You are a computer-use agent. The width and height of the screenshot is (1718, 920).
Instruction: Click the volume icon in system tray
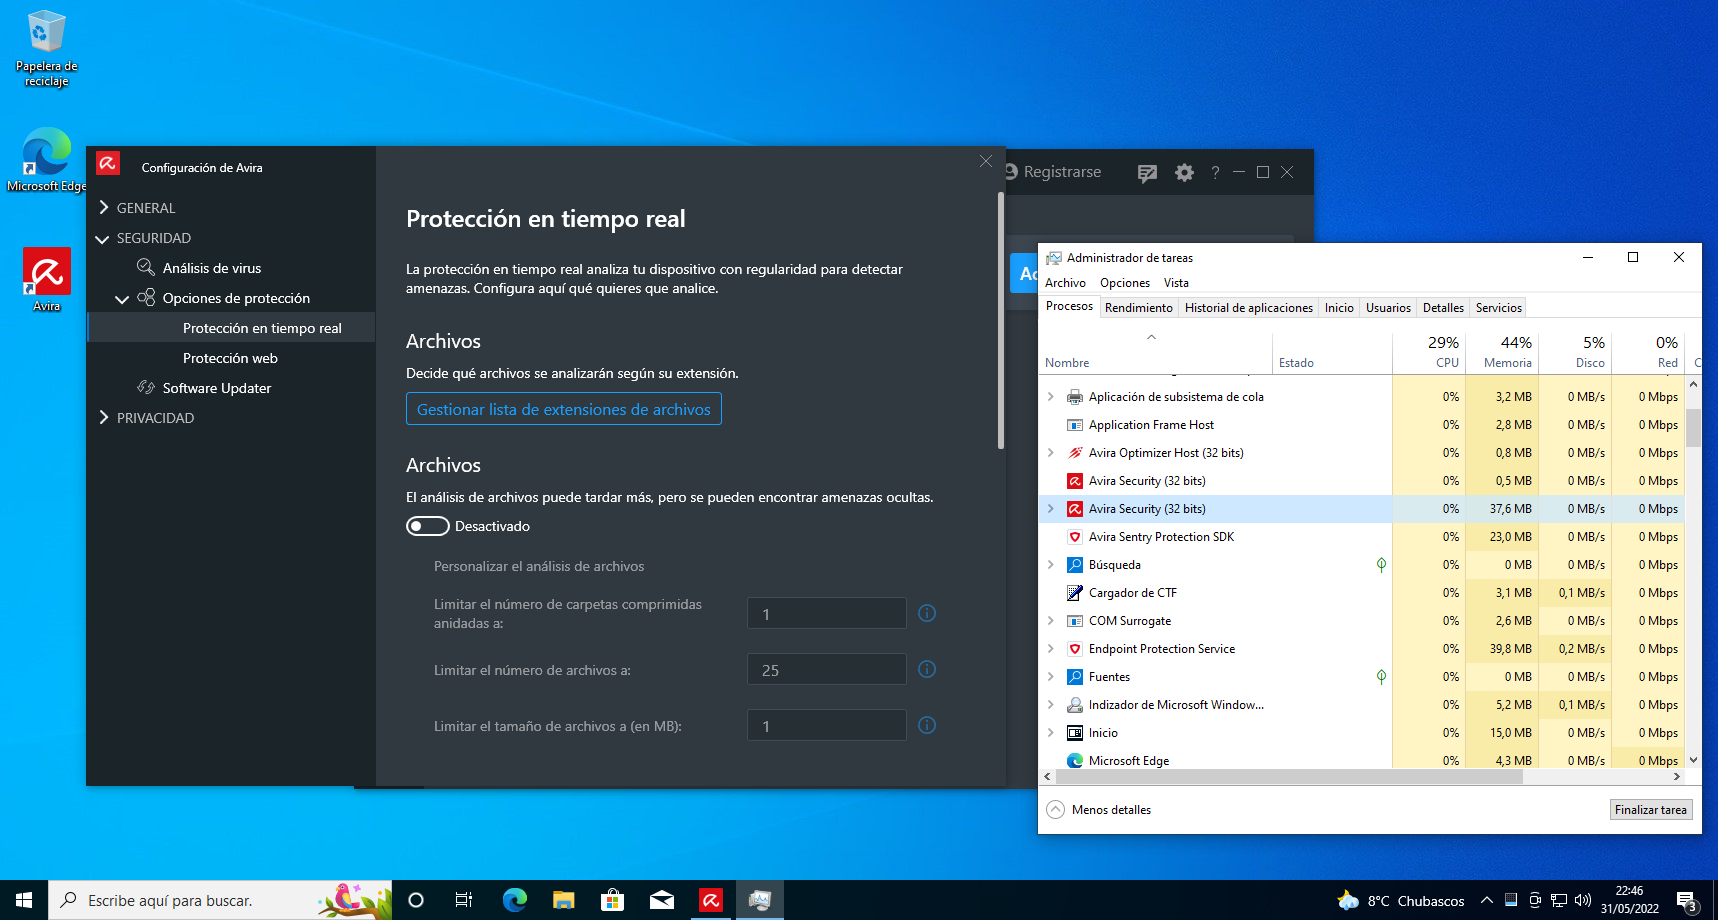[x=1582, y=900]
